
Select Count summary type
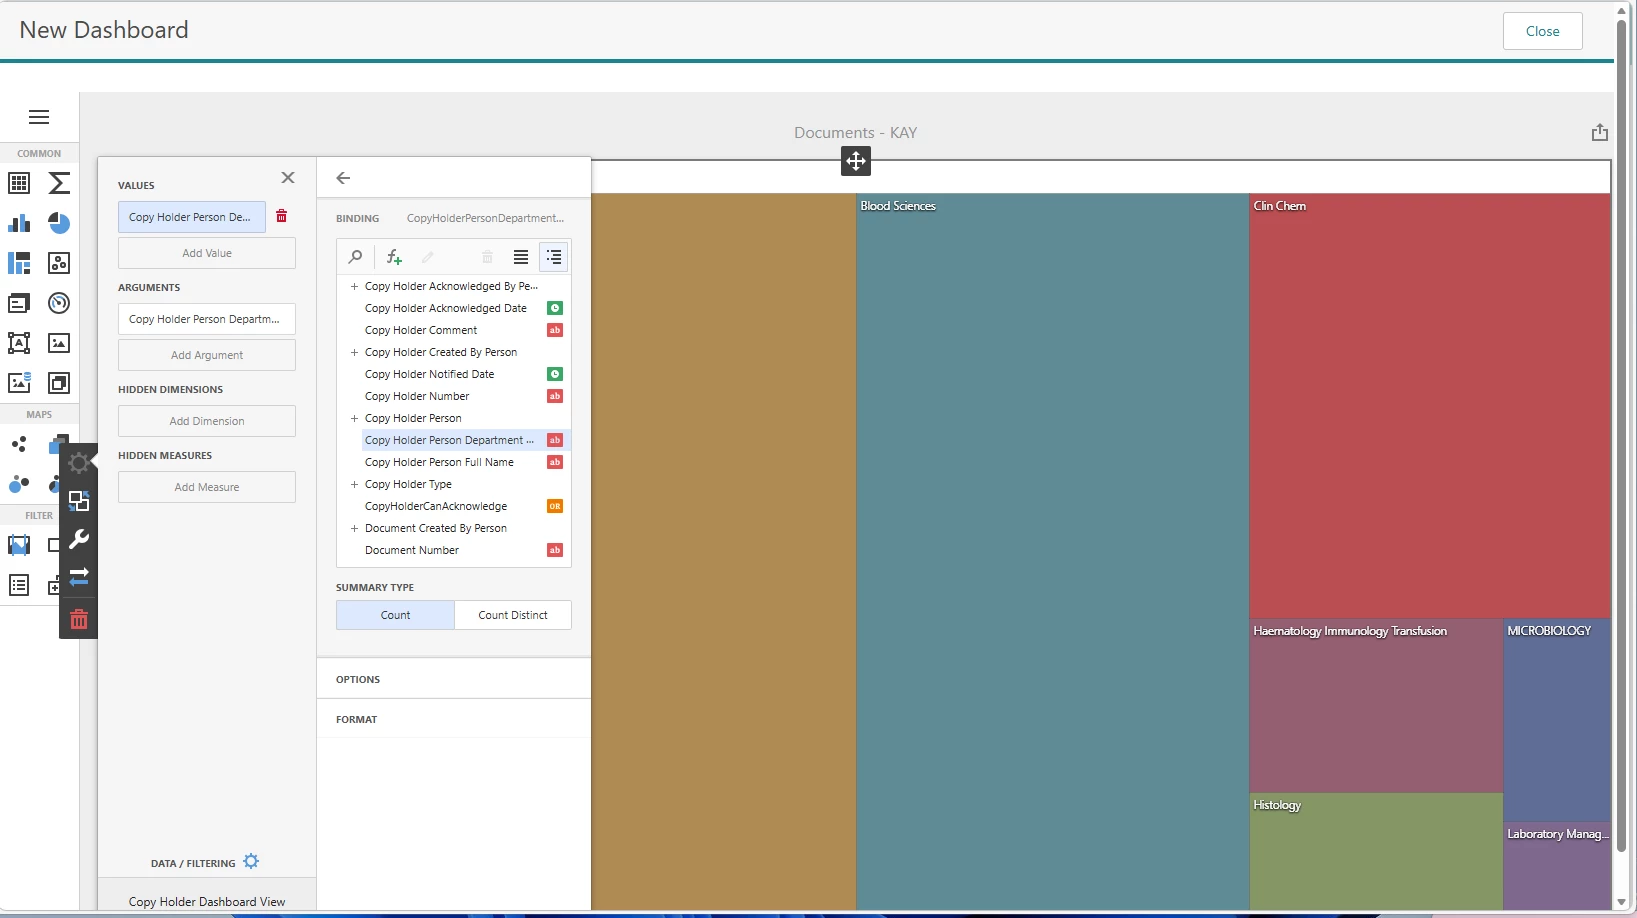coord(395,615)
